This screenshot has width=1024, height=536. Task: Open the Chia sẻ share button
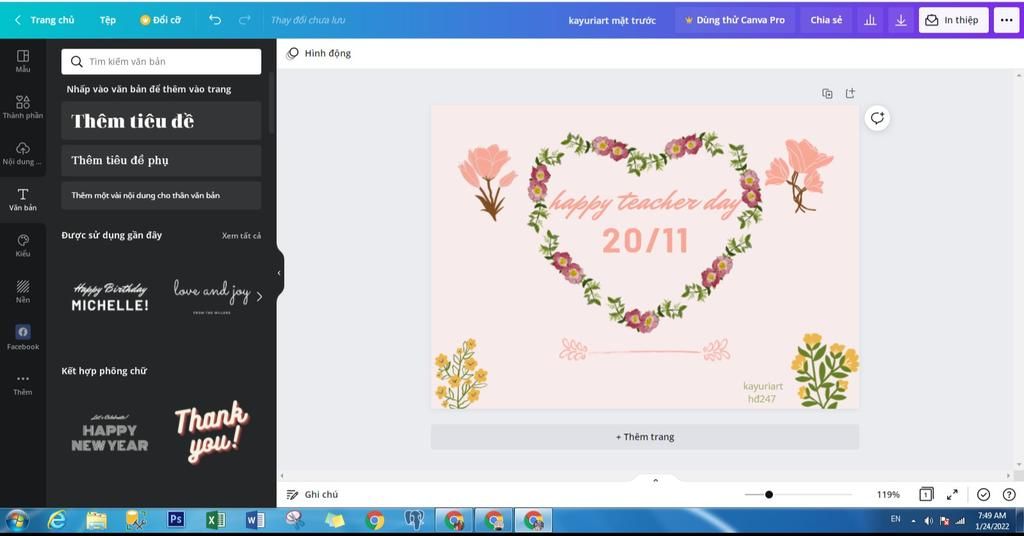[826, 20]
